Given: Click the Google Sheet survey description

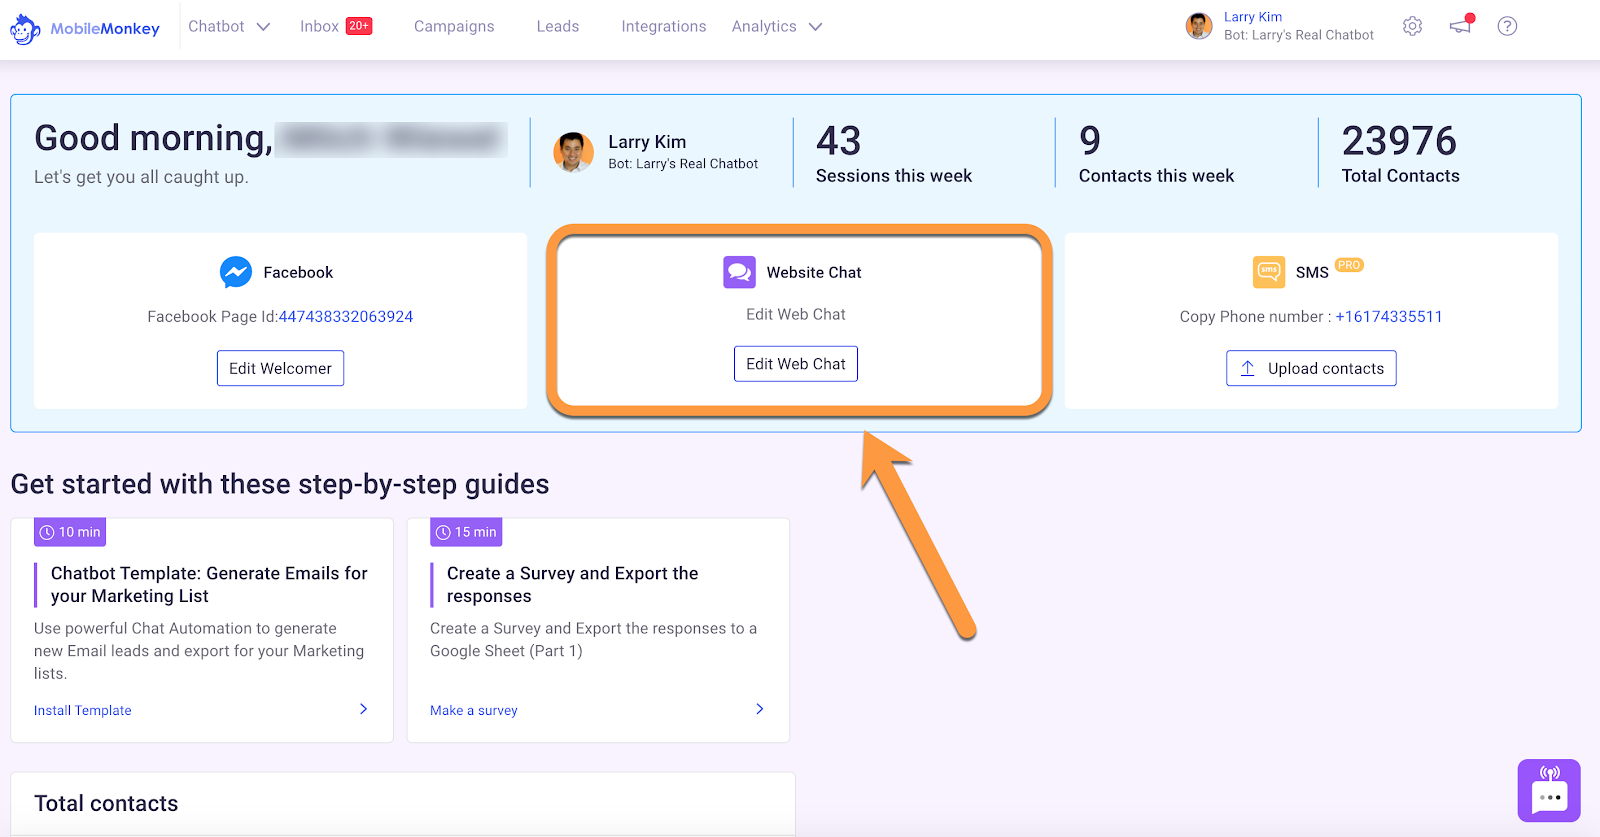Looking at the screenshot, I should pyautogui.click(x=594, y=639).
